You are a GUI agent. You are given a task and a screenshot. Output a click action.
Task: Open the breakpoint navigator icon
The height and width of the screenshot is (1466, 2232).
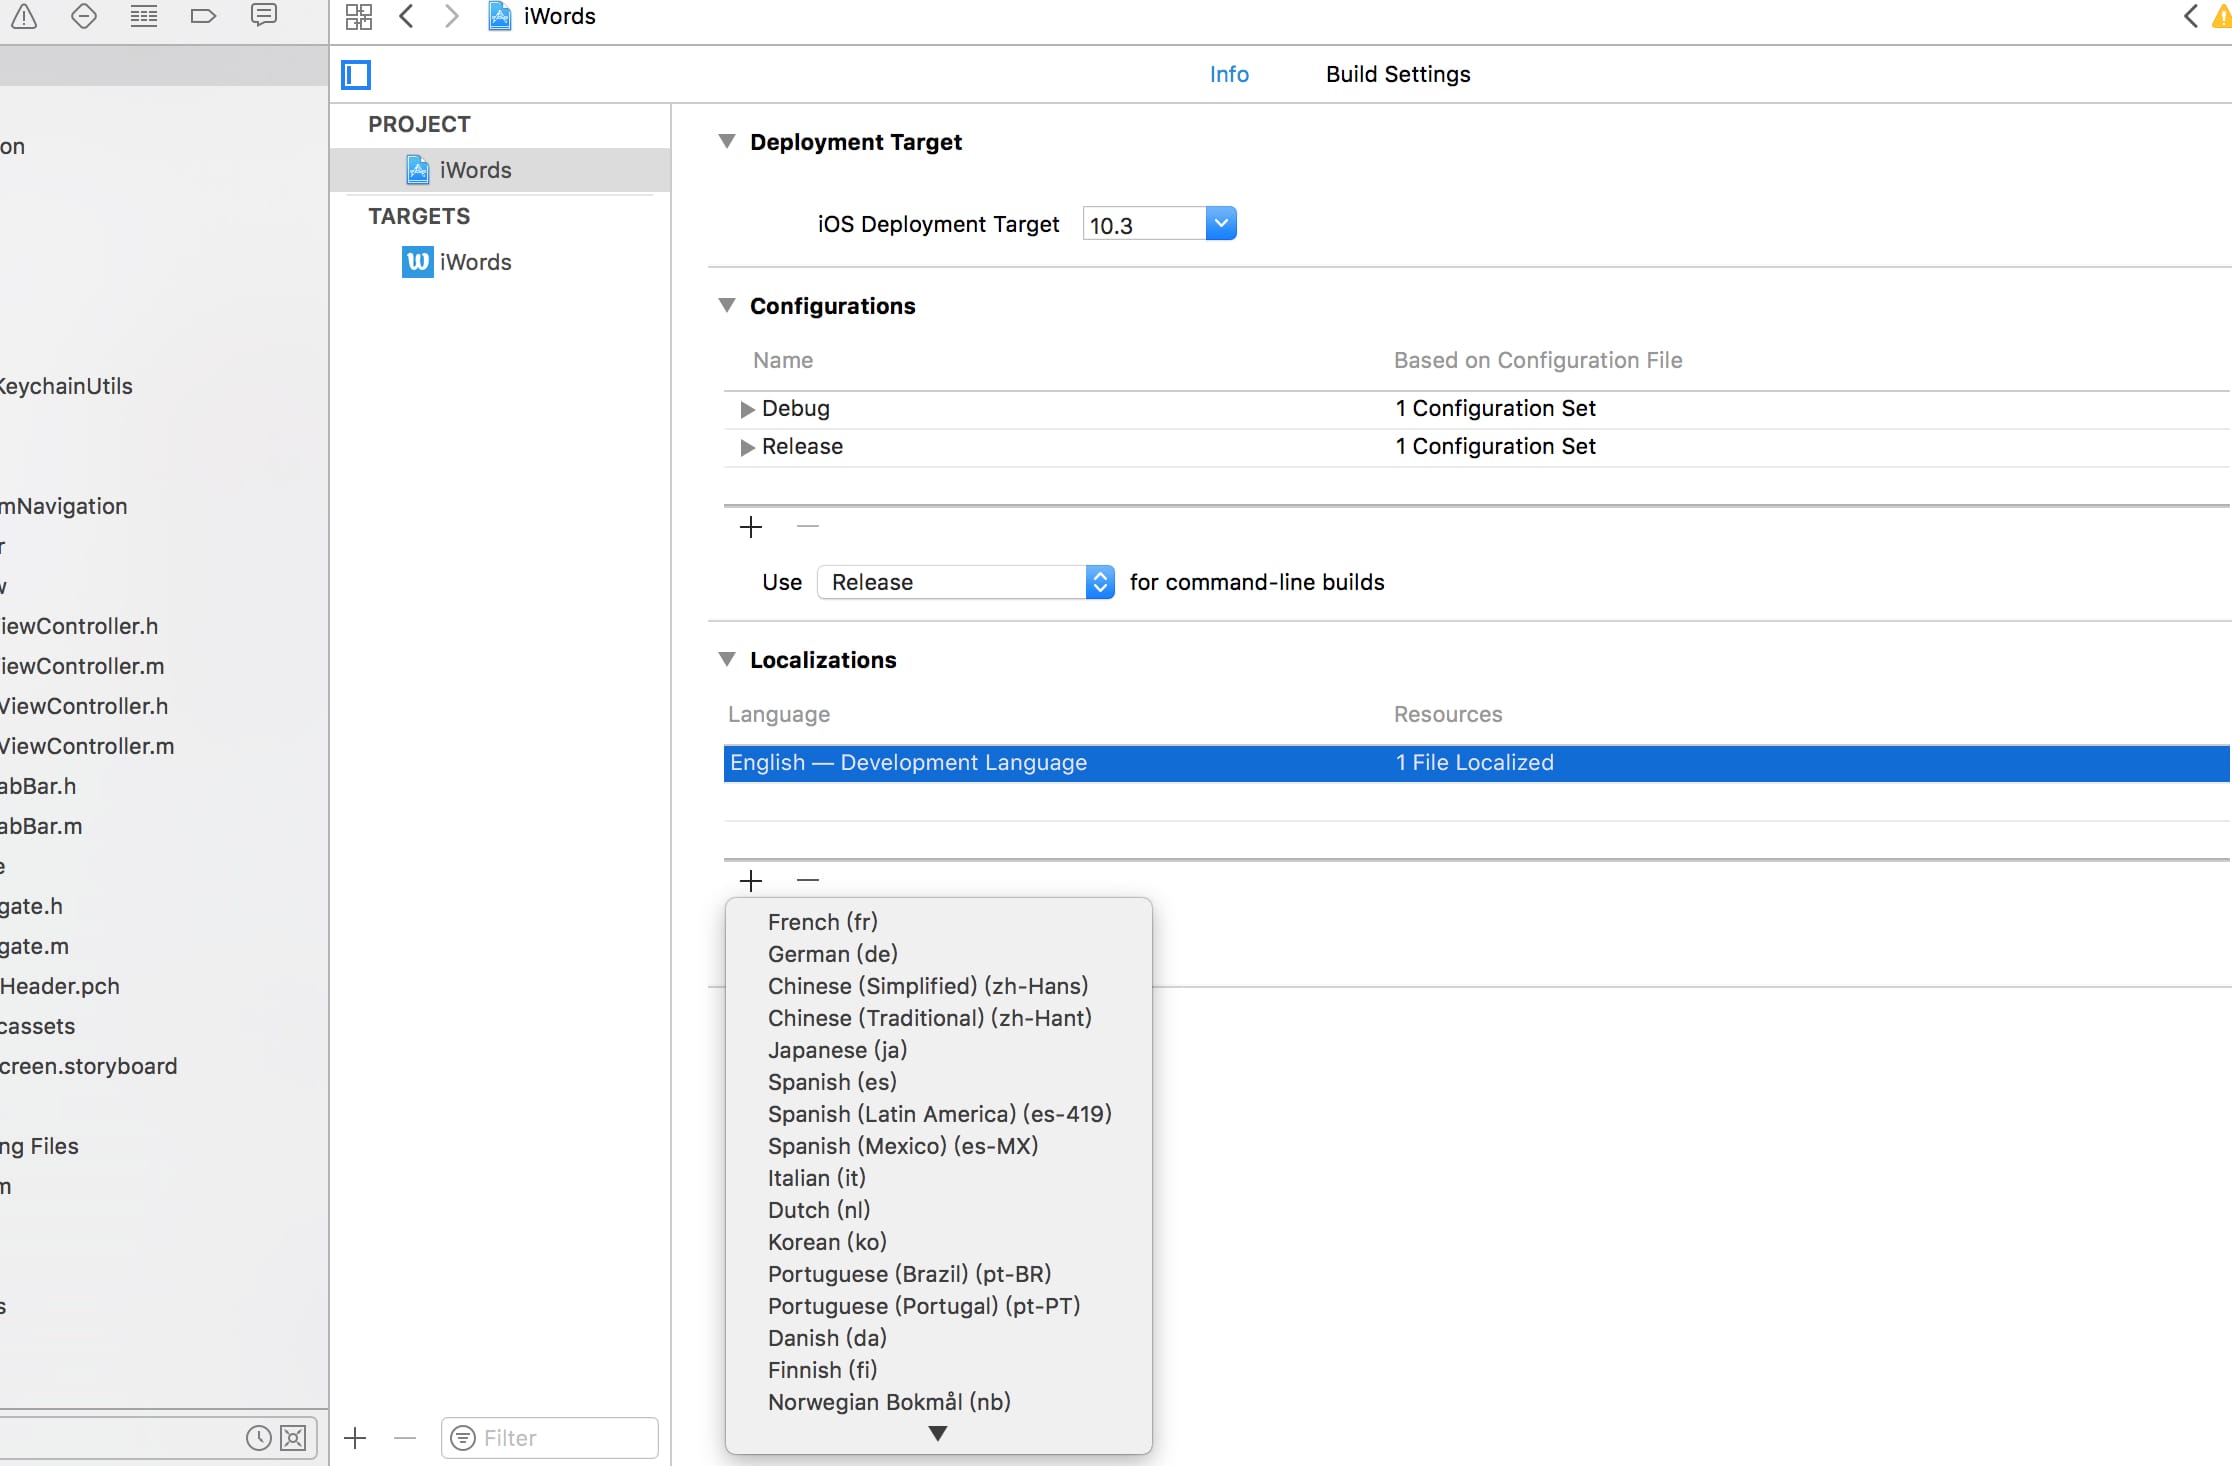(x=203, y=16)
